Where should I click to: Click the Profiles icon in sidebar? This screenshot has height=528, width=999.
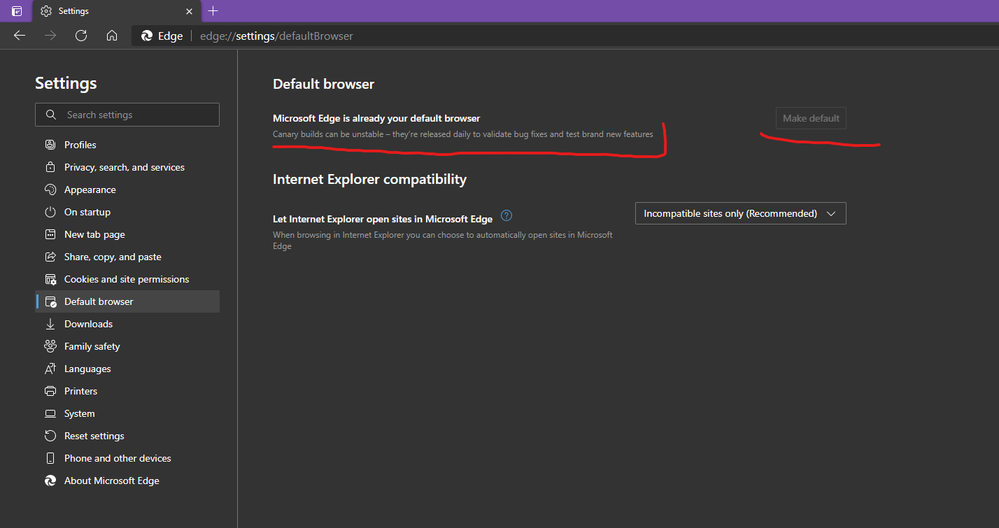[x=50, y=145]
